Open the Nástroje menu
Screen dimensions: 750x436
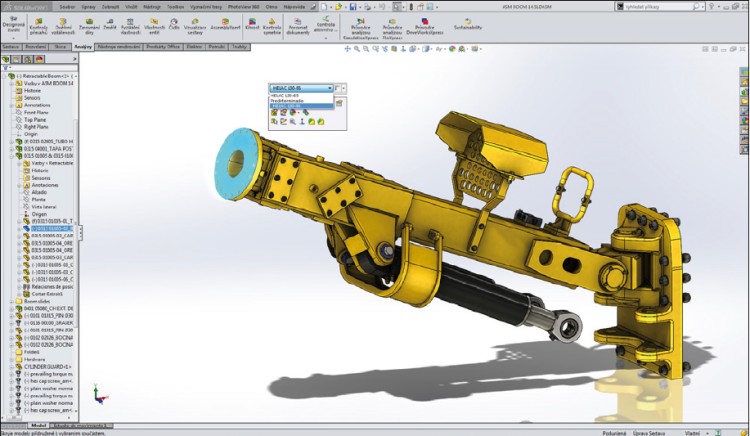tap(146, 6)
